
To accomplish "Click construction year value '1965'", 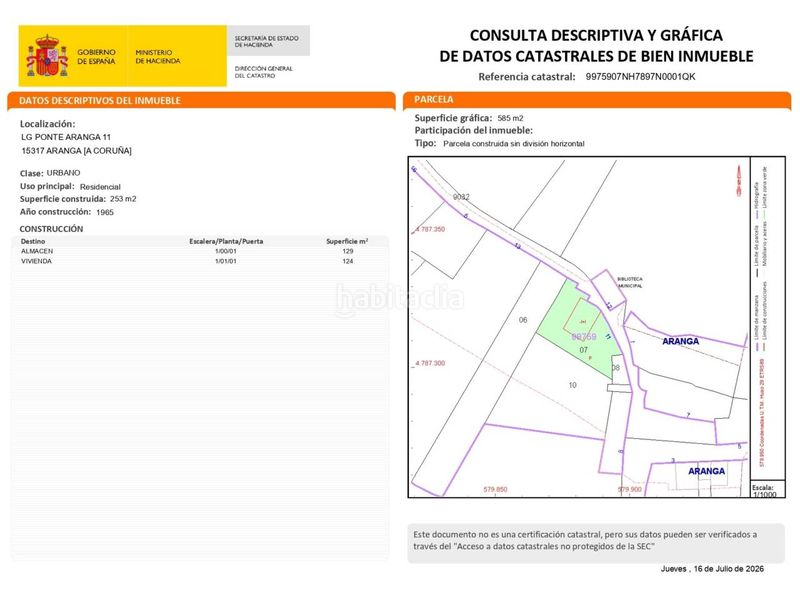I will pyautogui.click(x=105, y=212).
